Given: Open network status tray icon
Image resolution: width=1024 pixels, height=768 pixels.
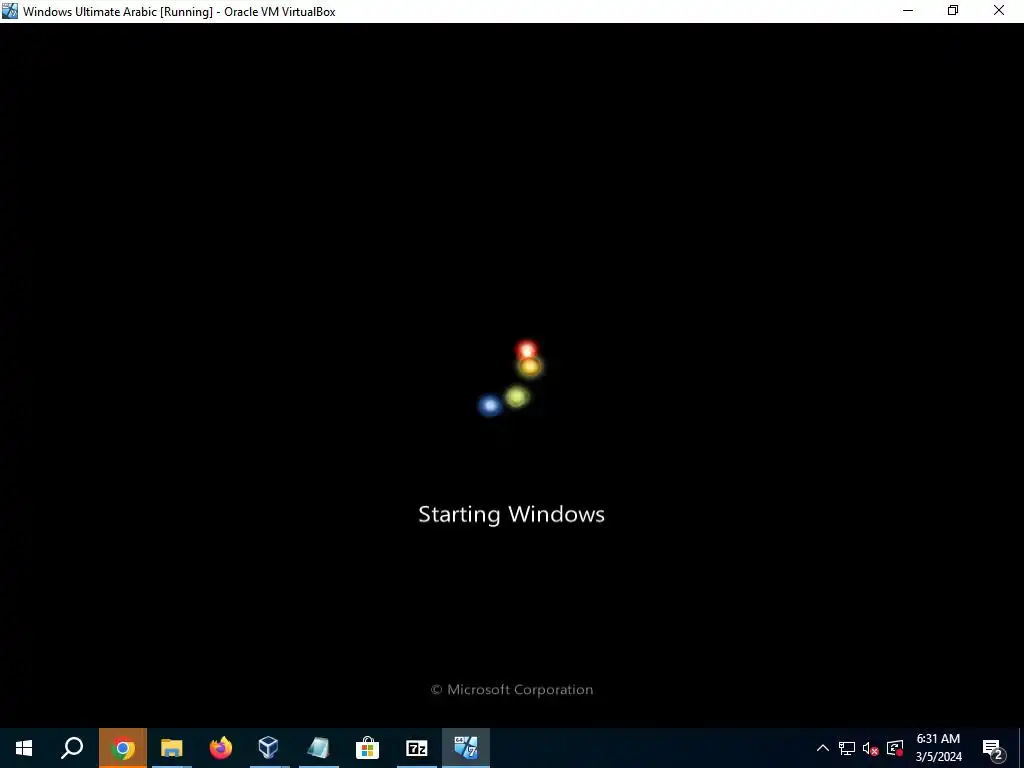Looking at the screenshot, I should (847, 748).
